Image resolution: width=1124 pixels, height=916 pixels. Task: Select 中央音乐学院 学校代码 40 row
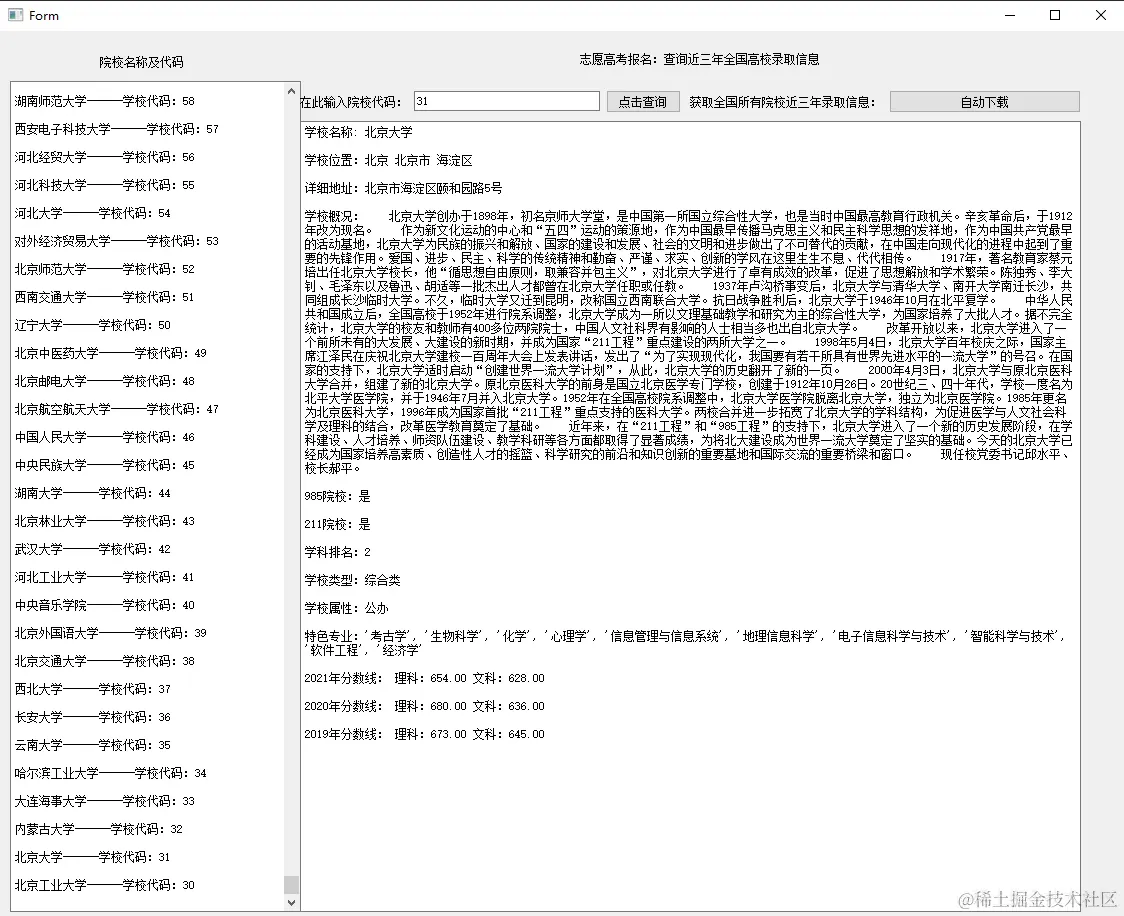[105, 604]
